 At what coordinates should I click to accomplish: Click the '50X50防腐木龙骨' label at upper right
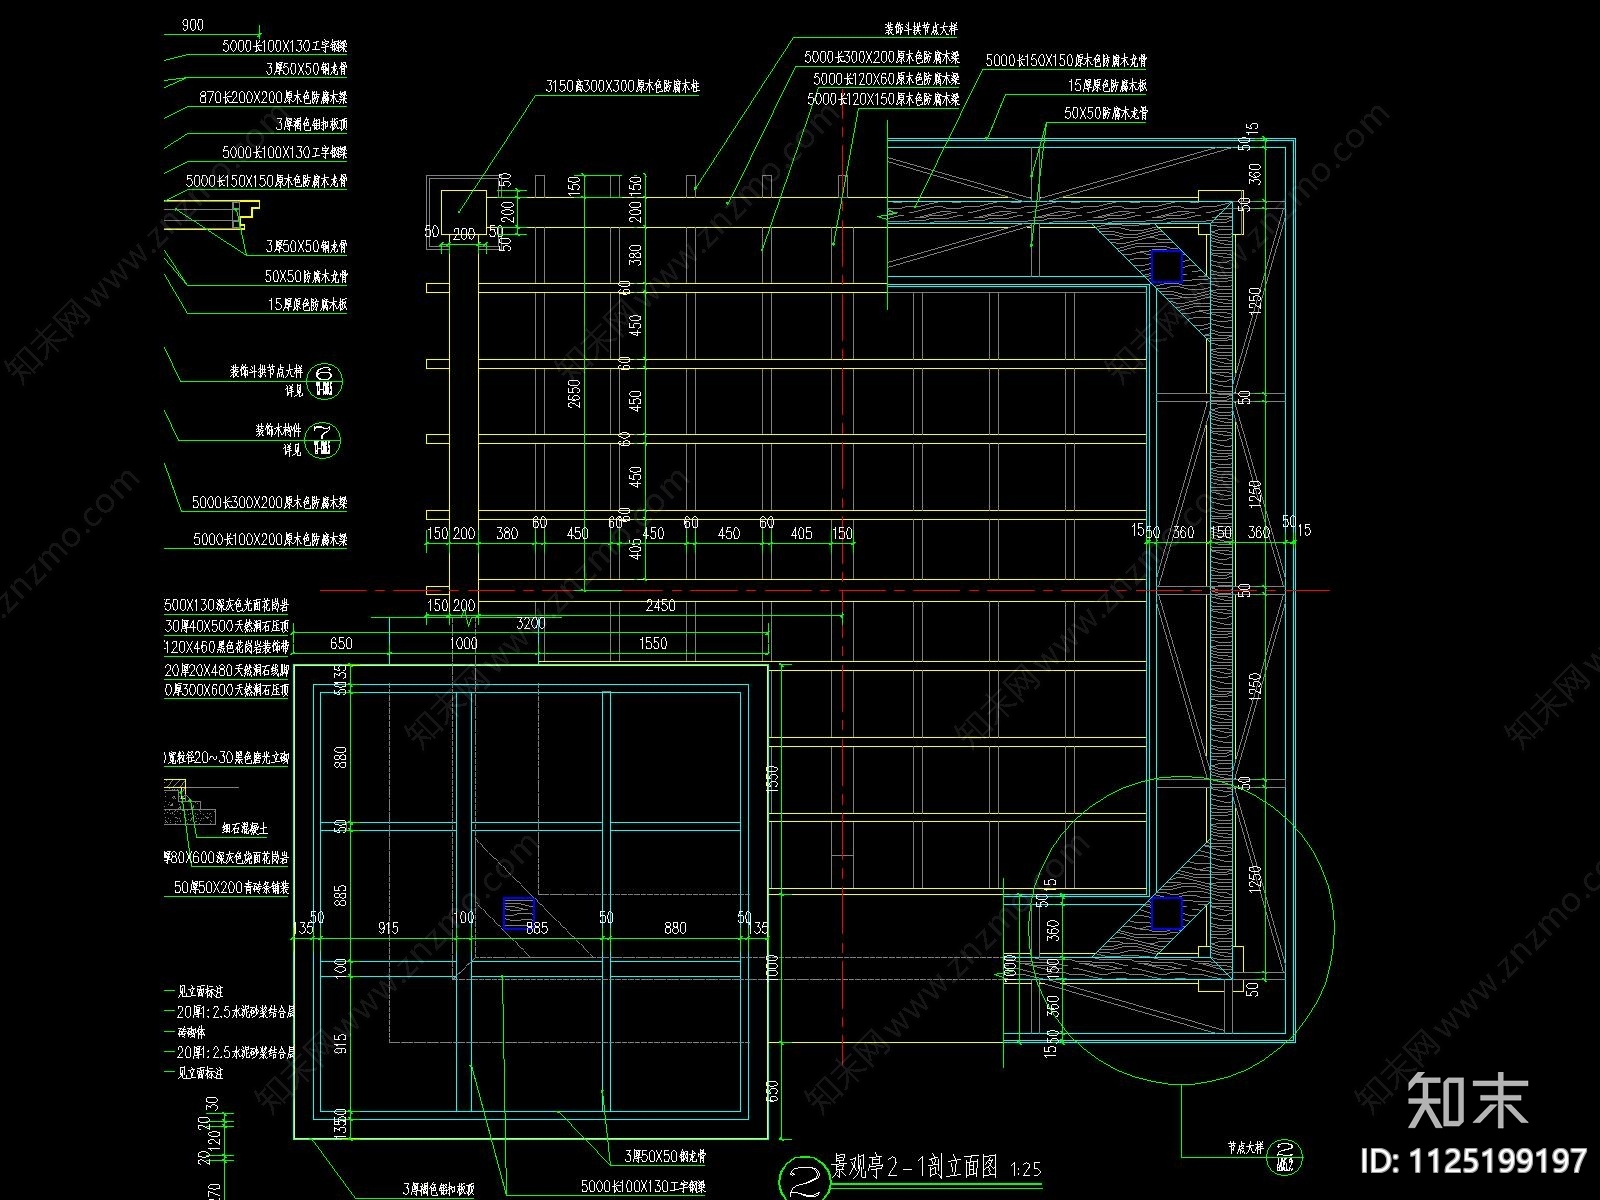1105,115
